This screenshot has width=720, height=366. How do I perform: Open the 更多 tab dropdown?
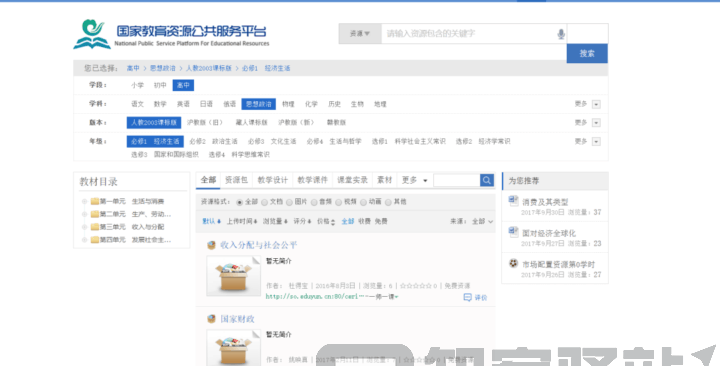click(x=414, y=180)
